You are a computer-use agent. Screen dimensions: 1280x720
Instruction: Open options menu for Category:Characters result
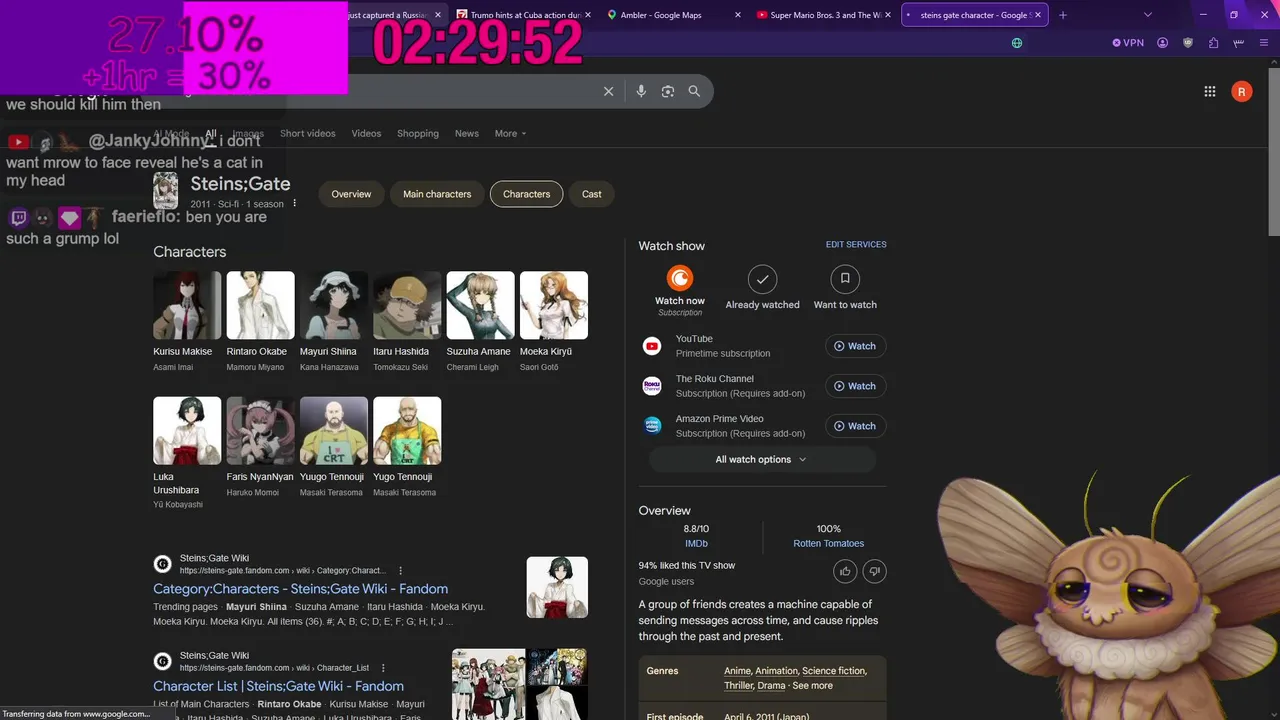click(401, 571)
